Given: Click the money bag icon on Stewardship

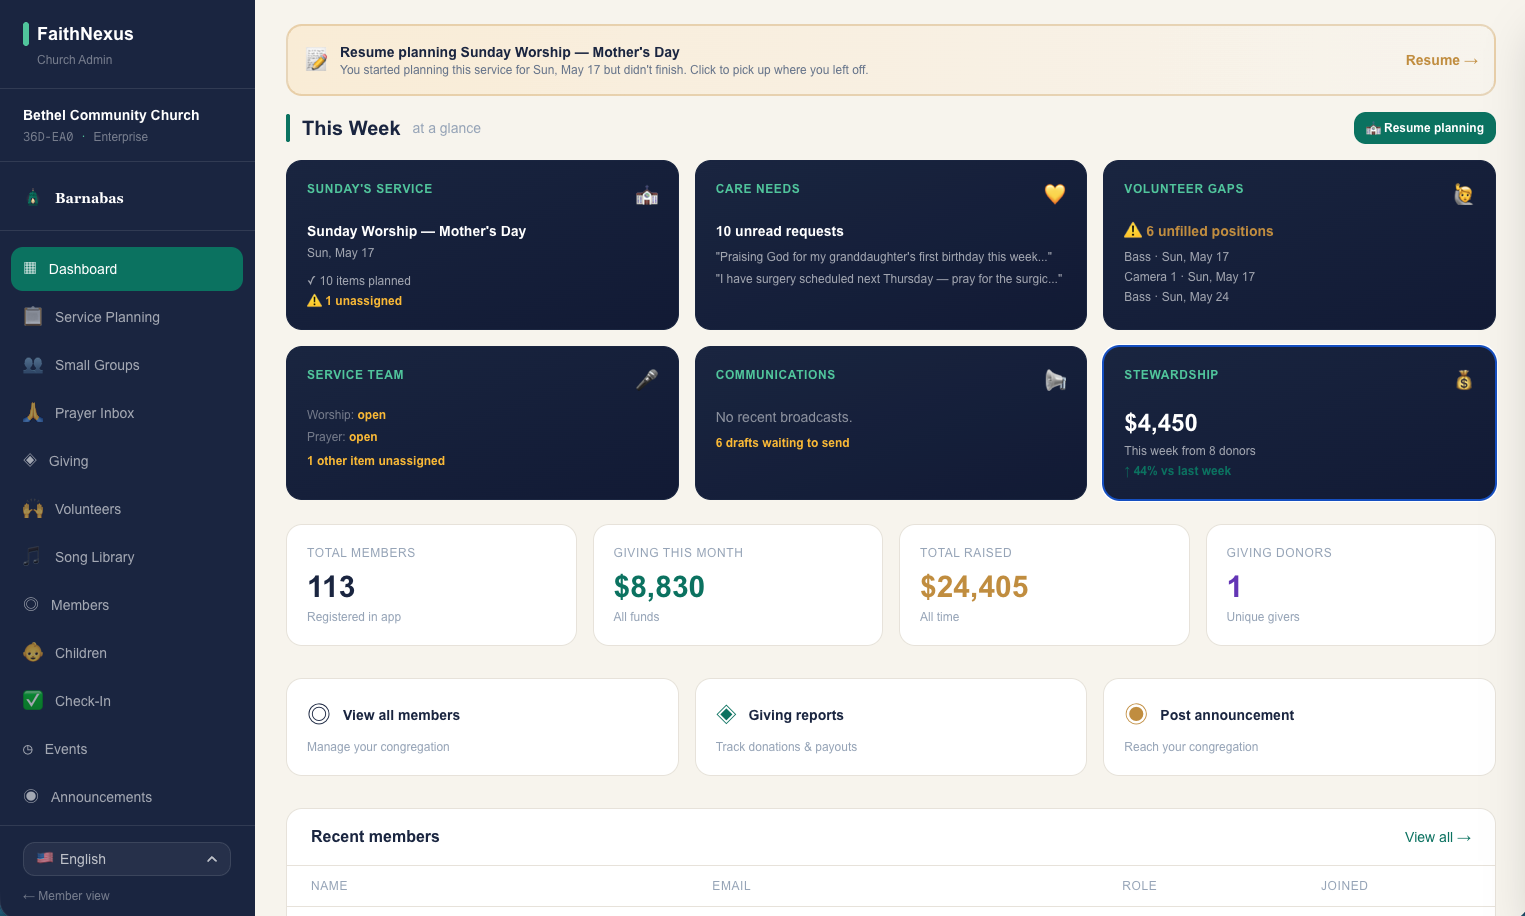Looking at the screenshot, I should 1464,380.
